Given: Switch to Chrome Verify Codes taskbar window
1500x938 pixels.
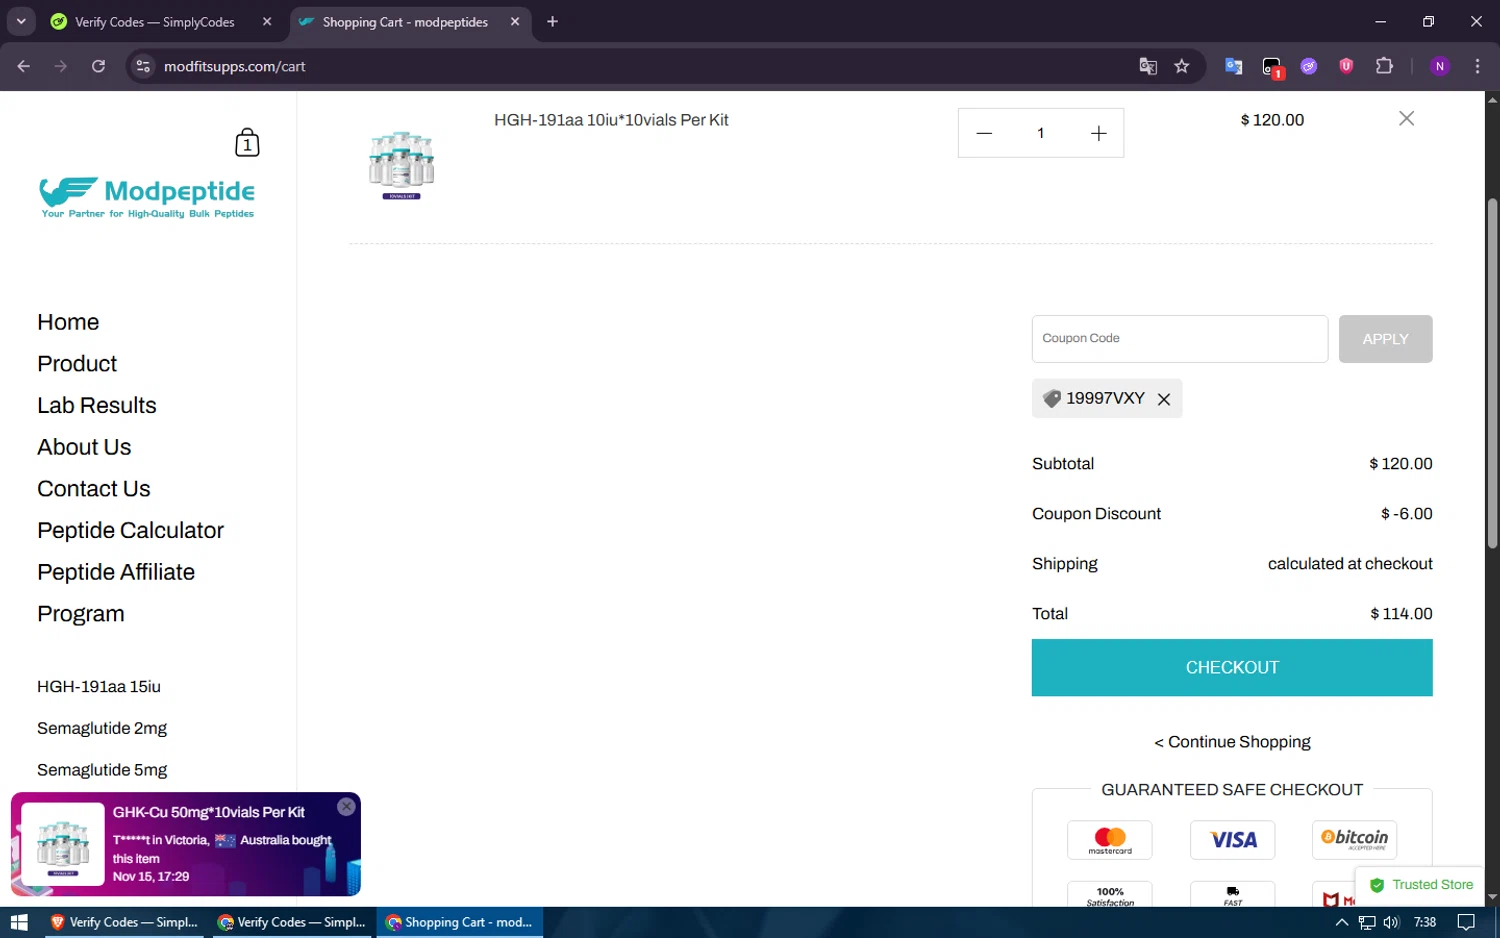Looking at the screenshot, I should (293, 922).
